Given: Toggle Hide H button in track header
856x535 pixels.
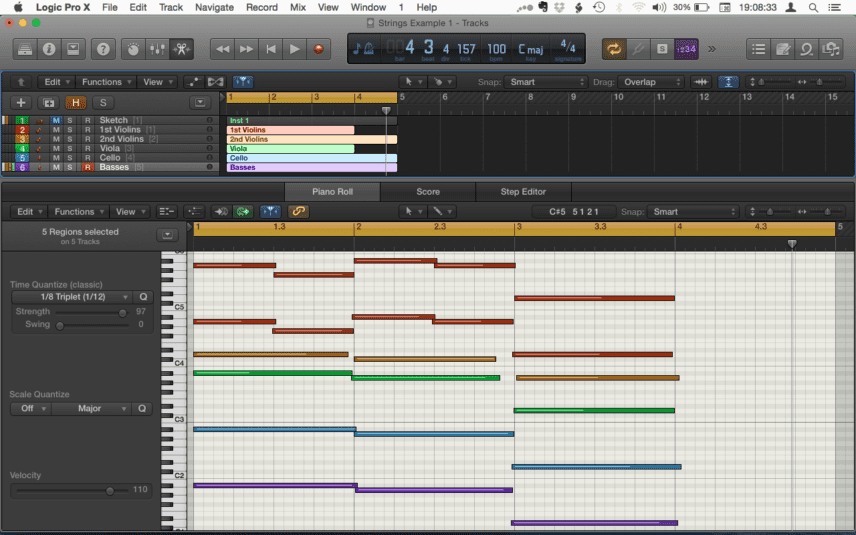Looking at the screenshot, I should pyautogui.click(x=76, y=103).
